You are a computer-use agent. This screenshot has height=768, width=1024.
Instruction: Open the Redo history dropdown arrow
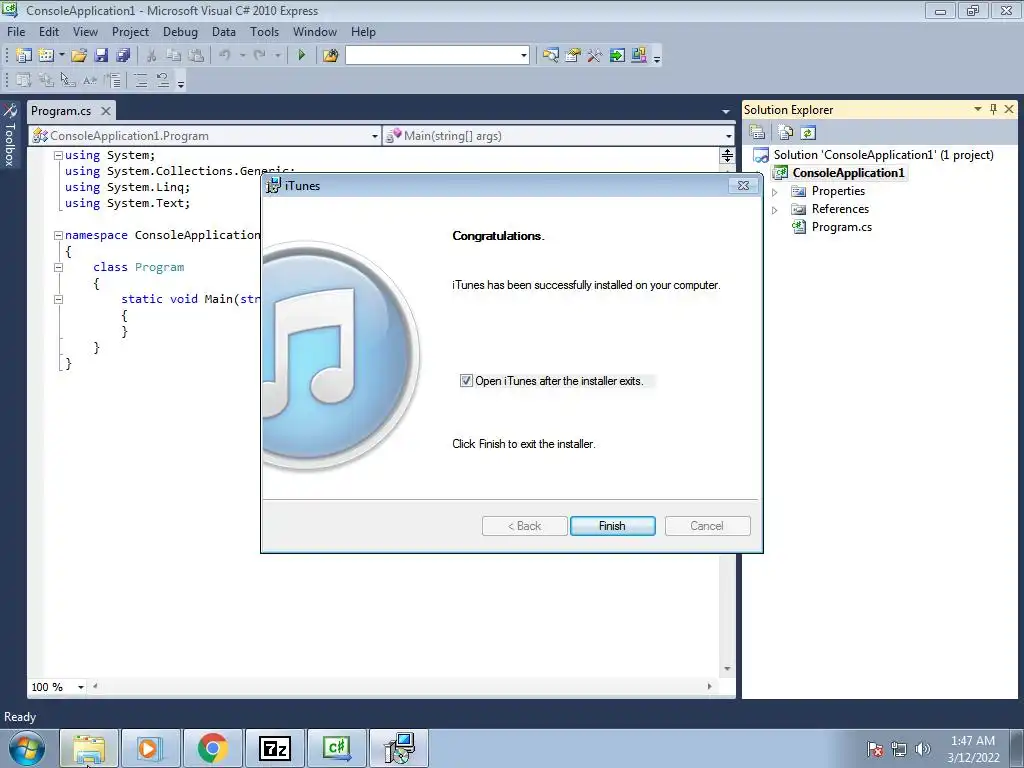(x=278, y=56)
